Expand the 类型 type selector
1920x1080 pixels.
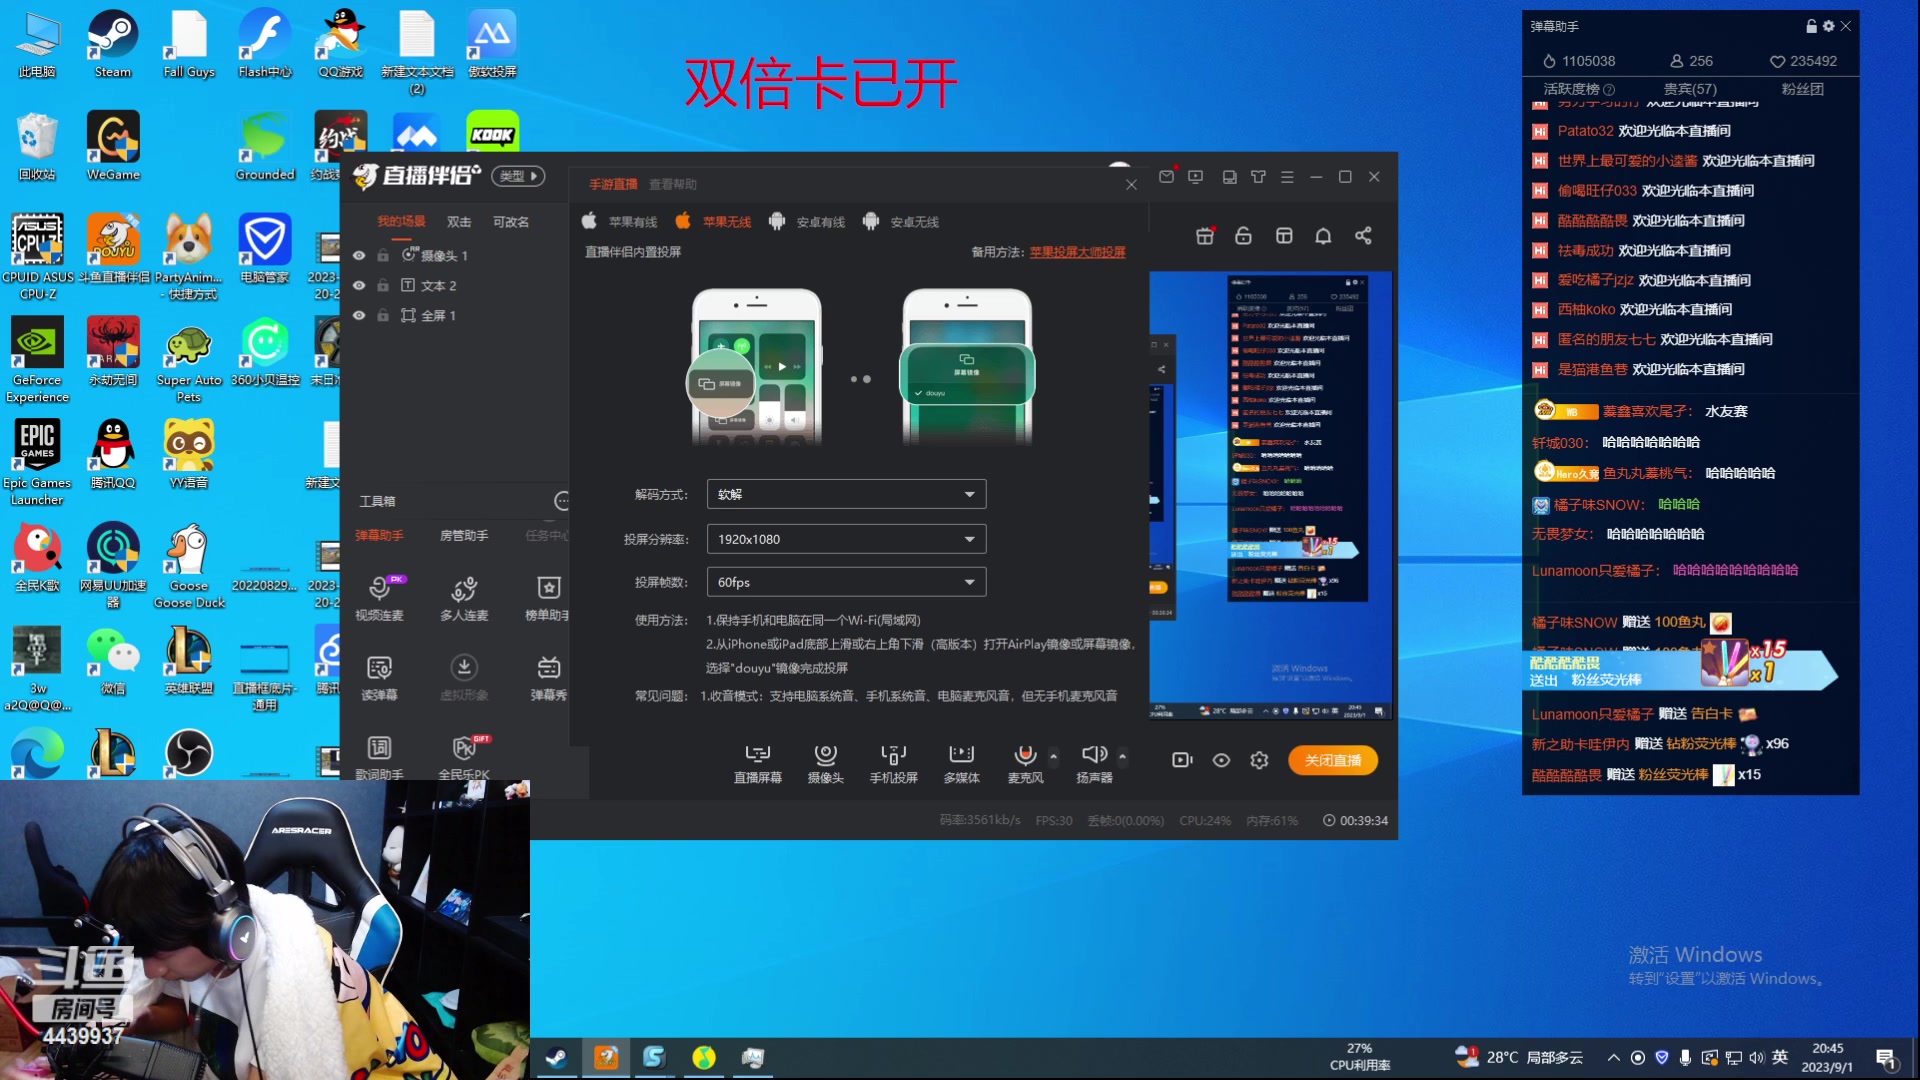(x=518, y=176)
